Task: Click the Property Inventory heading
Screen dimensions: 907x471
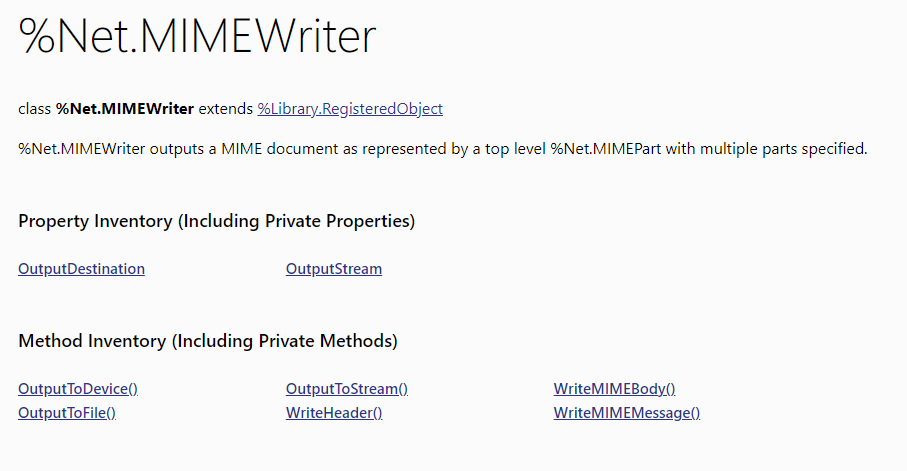Action: 216,221
